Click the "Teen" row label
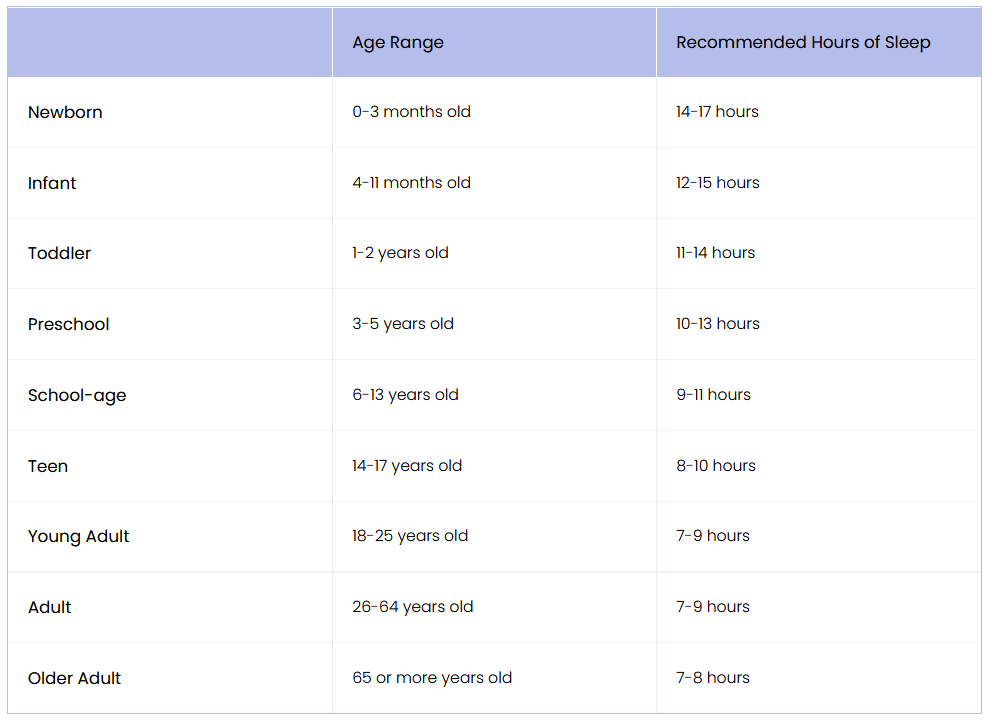 [48, 465]
